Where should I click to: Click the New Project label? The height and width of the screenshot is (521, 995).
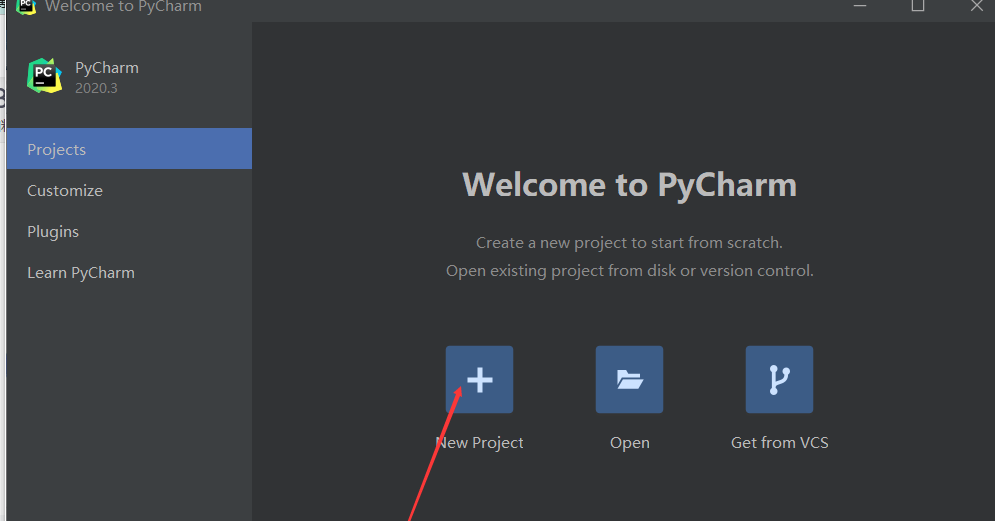point(479,442)
